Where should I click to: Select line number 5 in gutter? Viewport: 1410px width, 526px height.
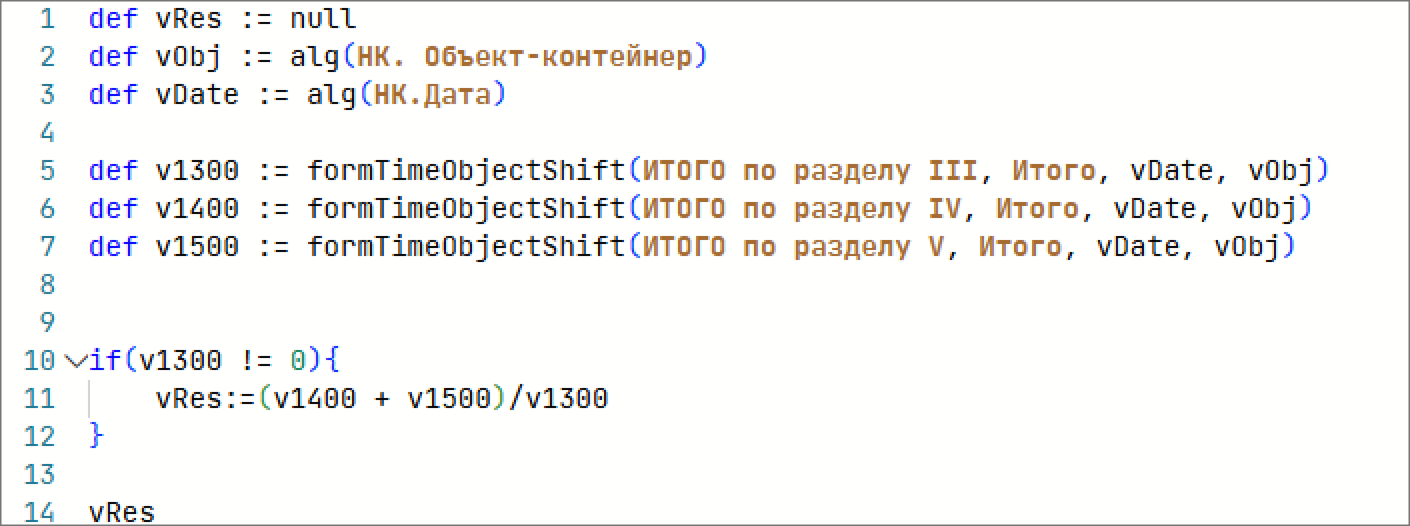[x=47, y=171]
